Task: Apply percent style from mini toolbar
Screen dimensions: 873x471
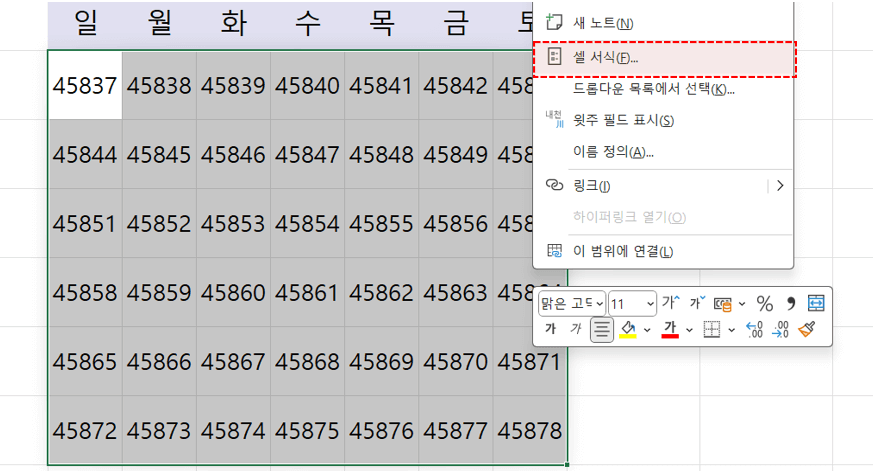Action: (765, 303)
